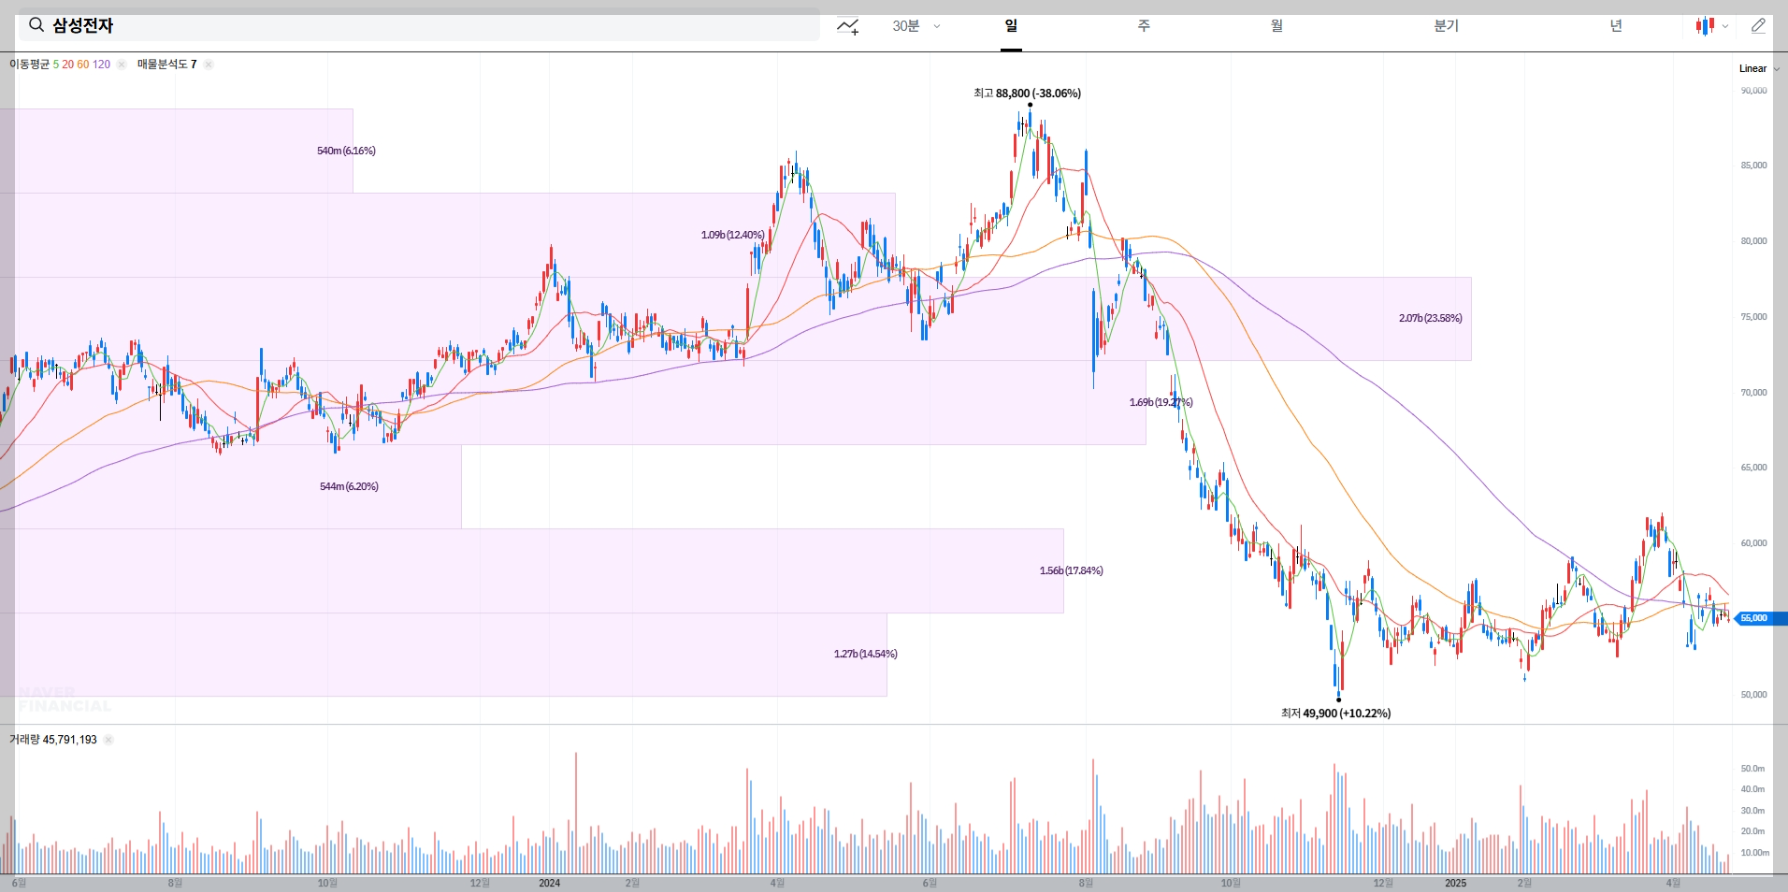Click the 1.27b (14.54%) volume profile label
Viewport: 1788px width, 892px height.
click(865, 654)
